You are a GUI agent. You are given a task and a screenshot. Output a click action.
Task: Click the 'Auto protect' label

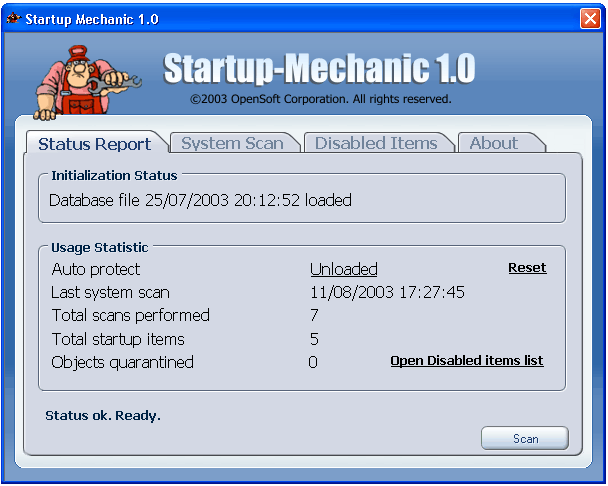coord(96,270)
